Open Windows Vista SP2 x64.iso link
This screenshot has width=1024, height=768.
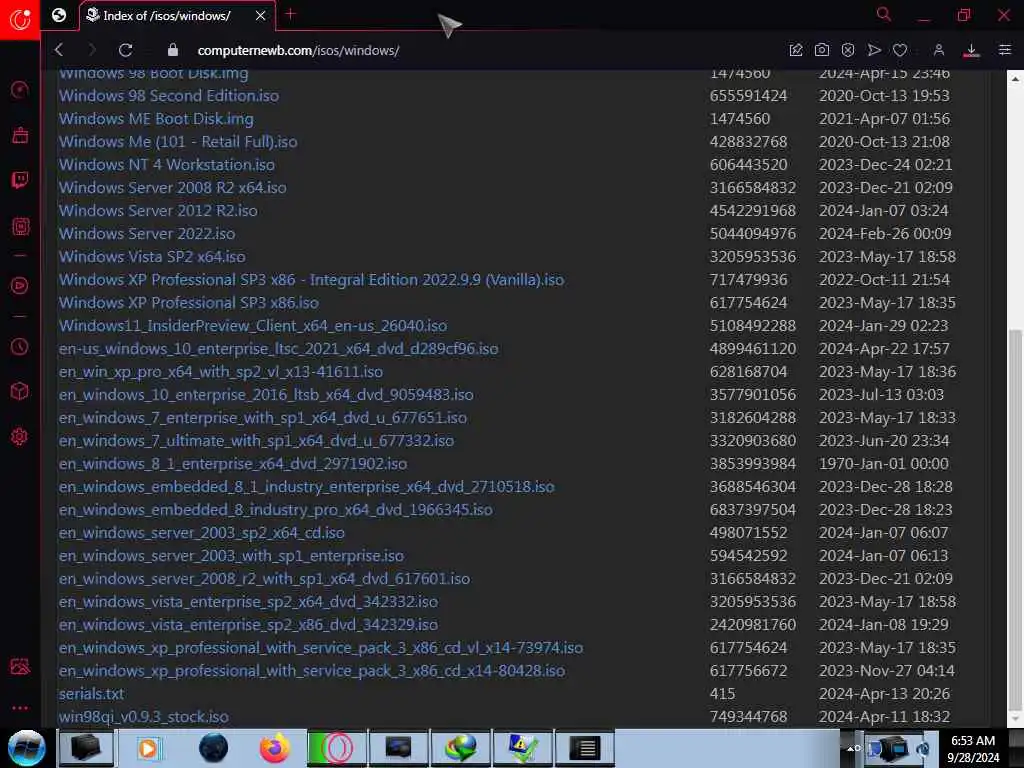(152, 257)
